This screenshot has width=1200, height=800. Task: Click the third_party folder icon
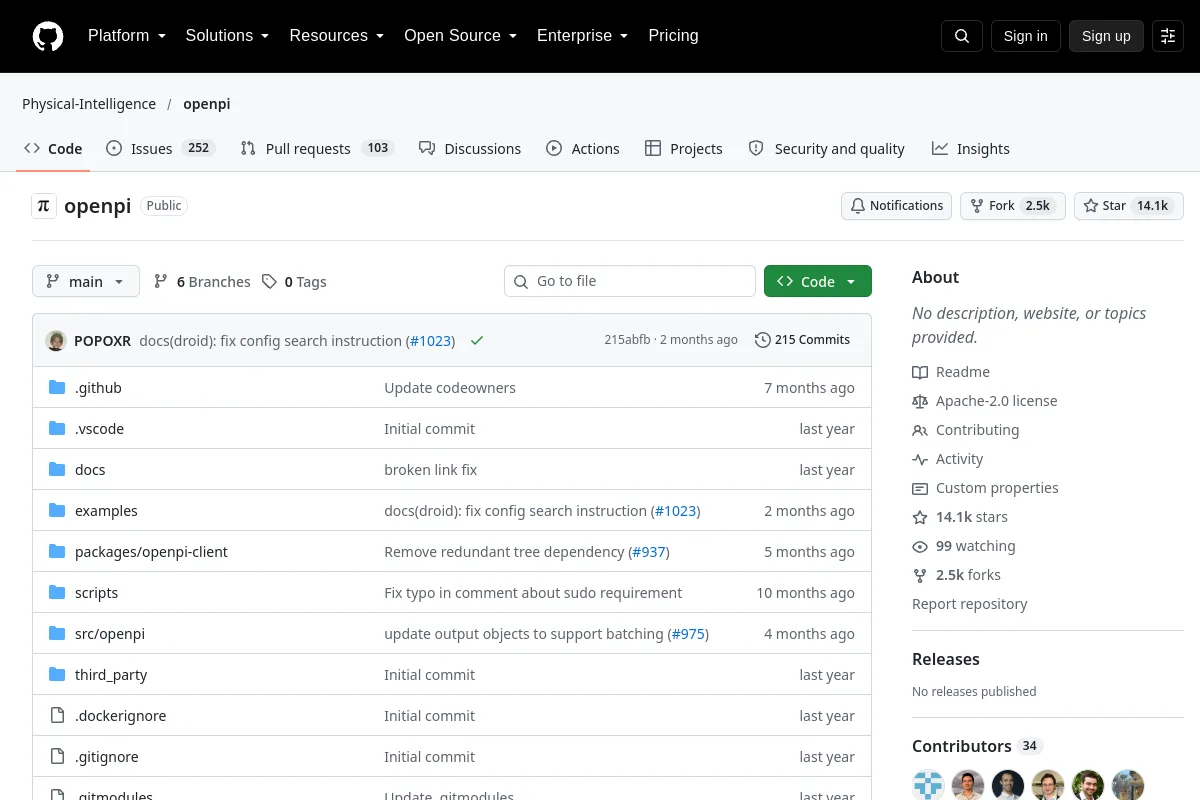[x=57, y=675]
